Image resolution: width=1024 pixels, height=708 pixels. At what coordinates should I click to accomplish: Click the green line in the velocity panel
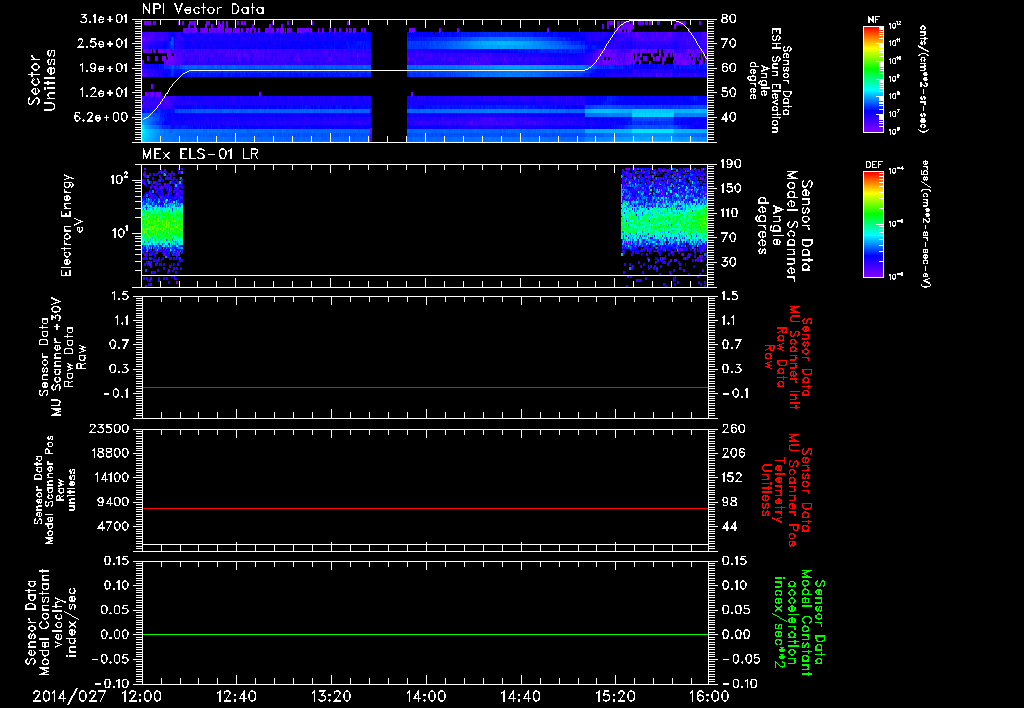tap(425, 634)
